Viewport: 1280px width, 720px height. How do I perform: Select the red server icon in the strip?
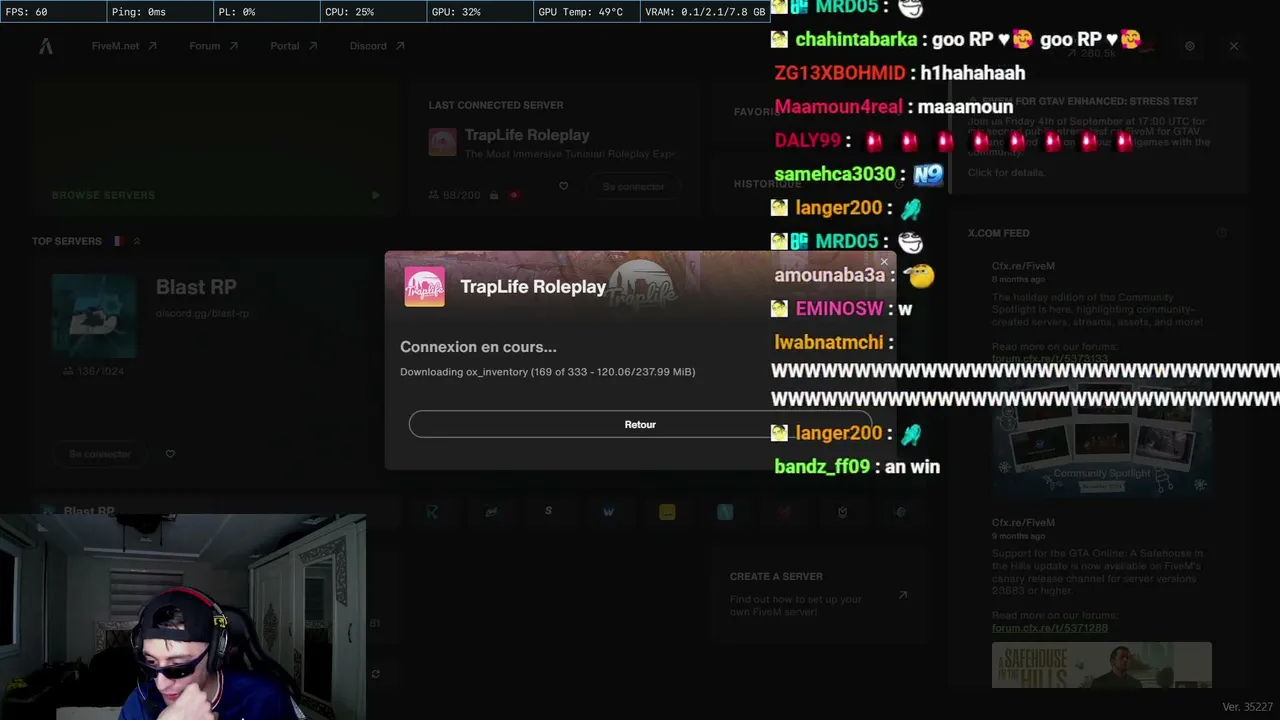click(785, 512)
